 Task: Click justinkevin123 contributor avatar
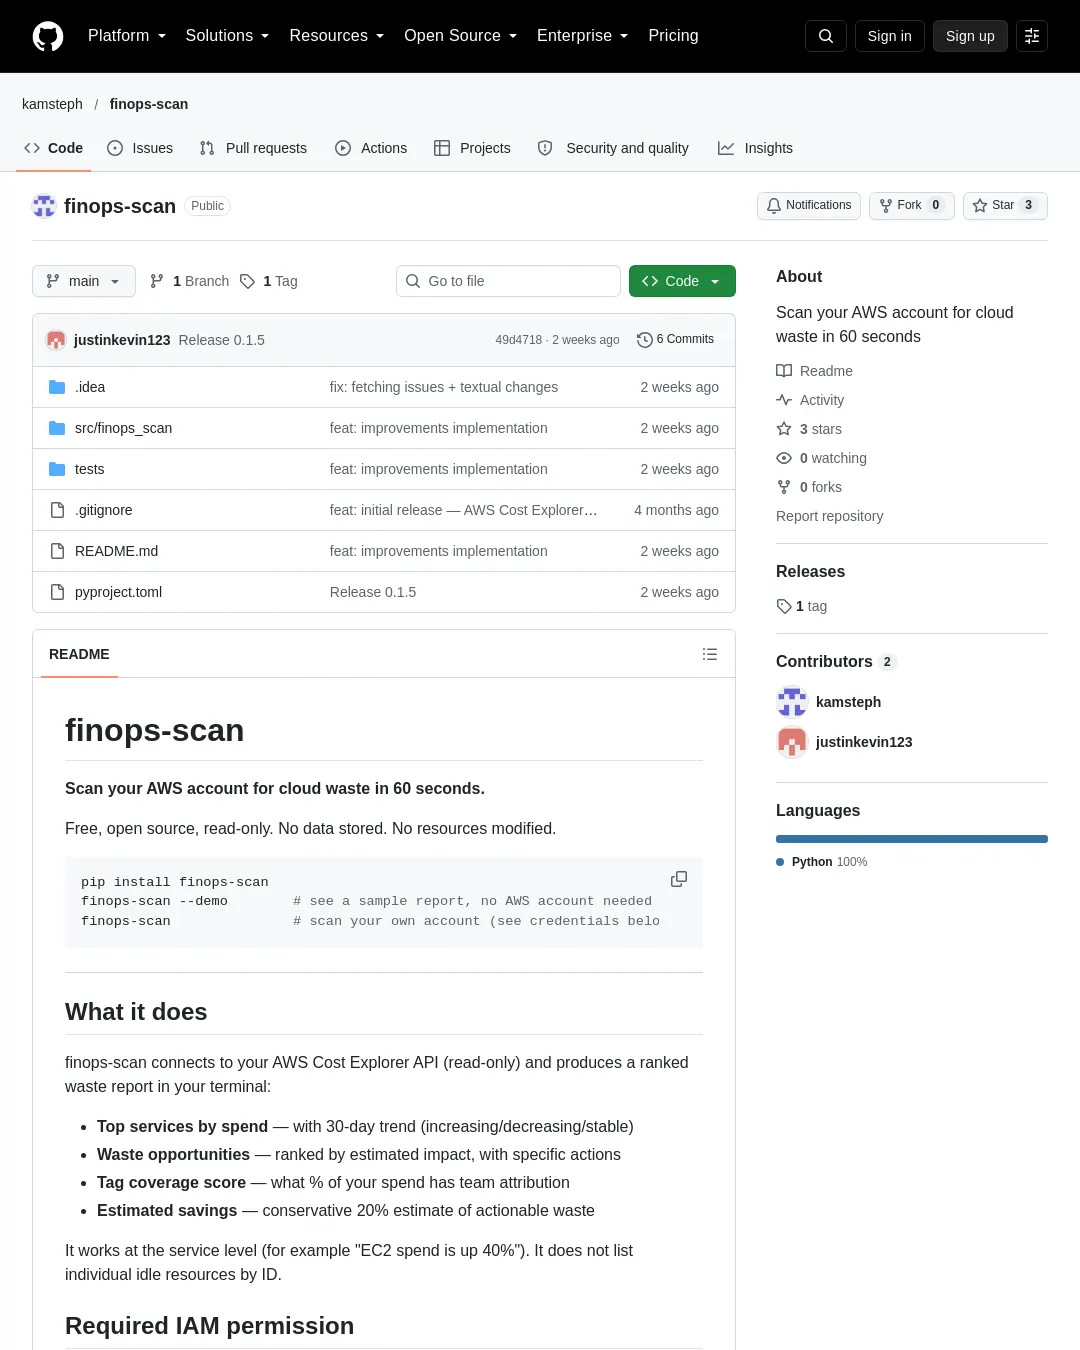click(792, 742)
